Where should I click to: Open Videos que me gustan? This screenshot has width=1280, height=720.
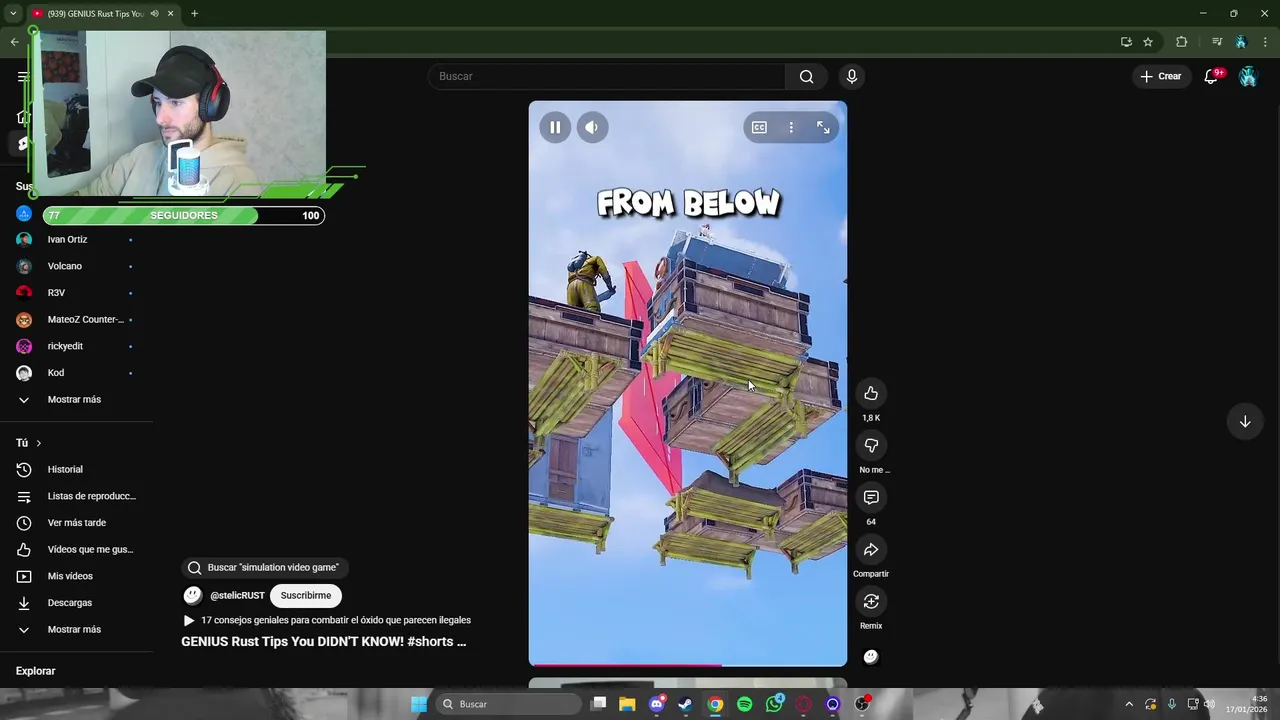[x=76, y=549]
